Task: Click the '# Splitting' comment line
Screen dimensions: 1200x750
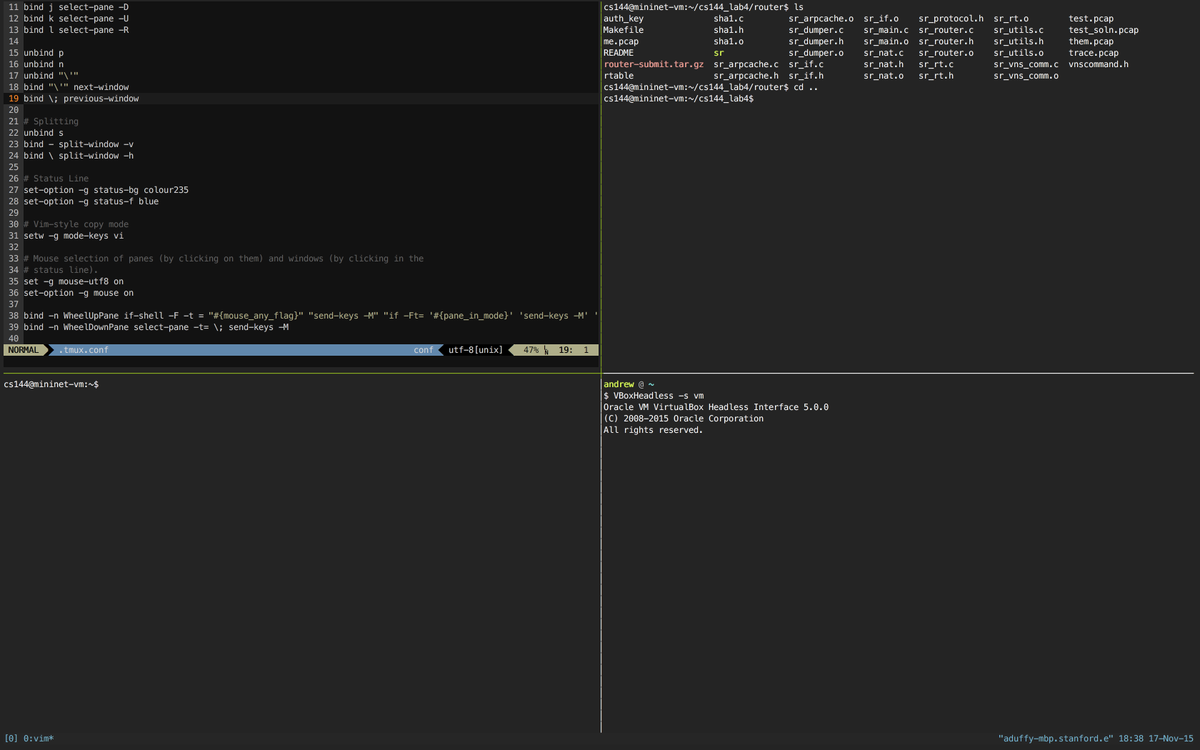Action: tap(51, 122)
